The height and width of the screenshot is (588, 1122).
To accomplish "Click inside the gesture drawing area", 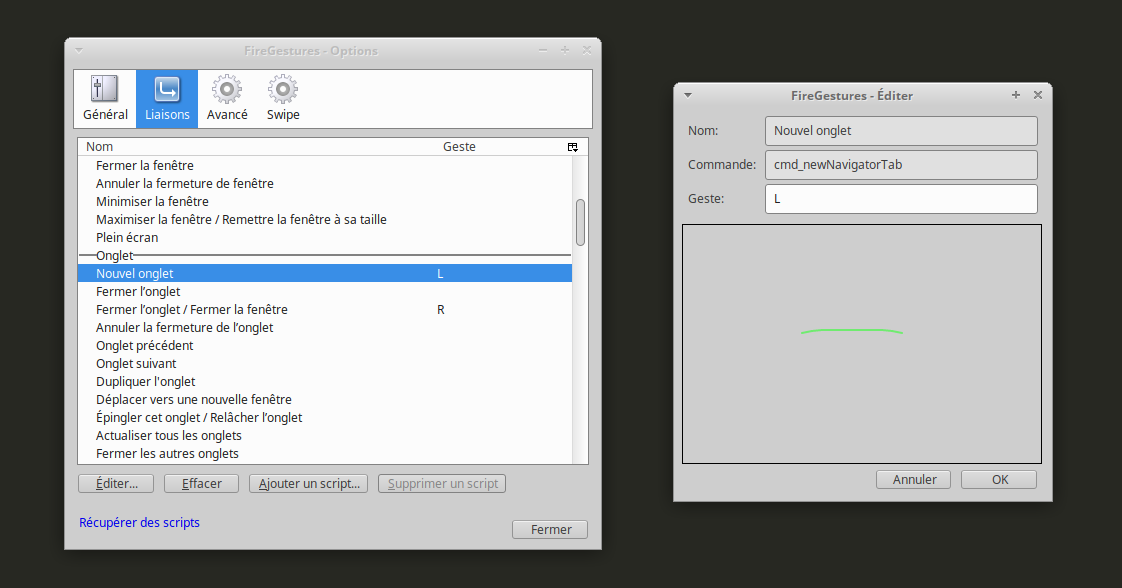I will coord(862,344).
